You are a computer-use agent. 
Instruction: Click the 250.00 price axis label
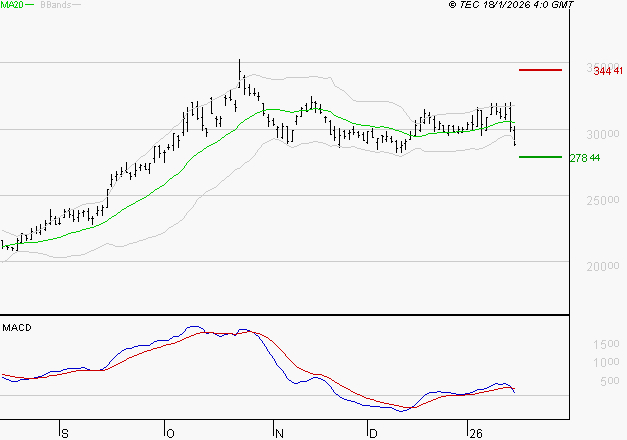[x=603, y=200]
